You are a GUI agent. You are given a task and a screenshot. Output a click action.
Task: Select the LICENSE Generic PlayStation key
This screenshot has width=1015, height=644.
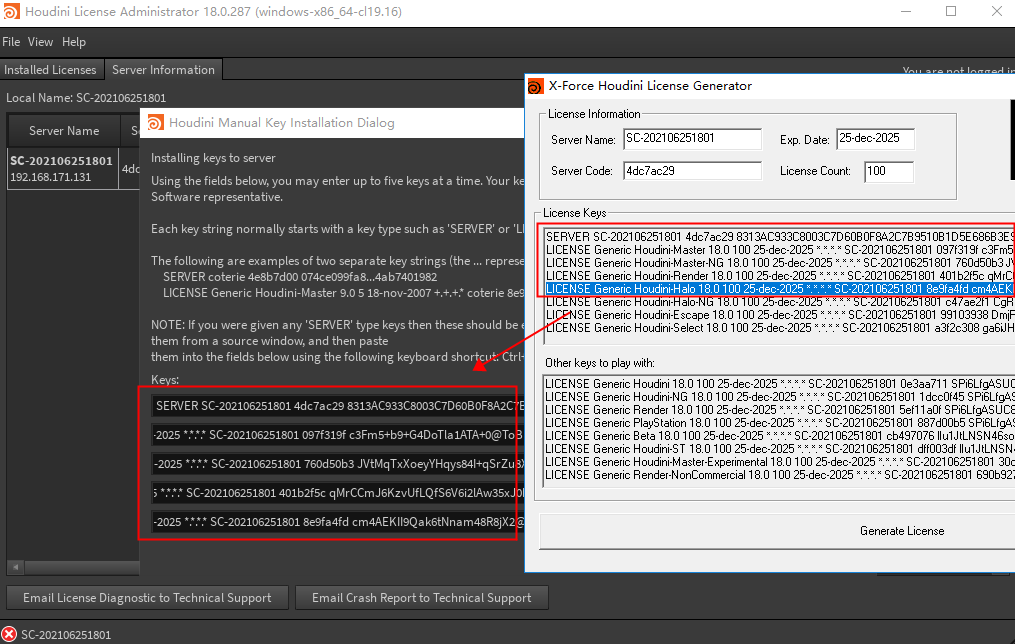coord(779,423)
